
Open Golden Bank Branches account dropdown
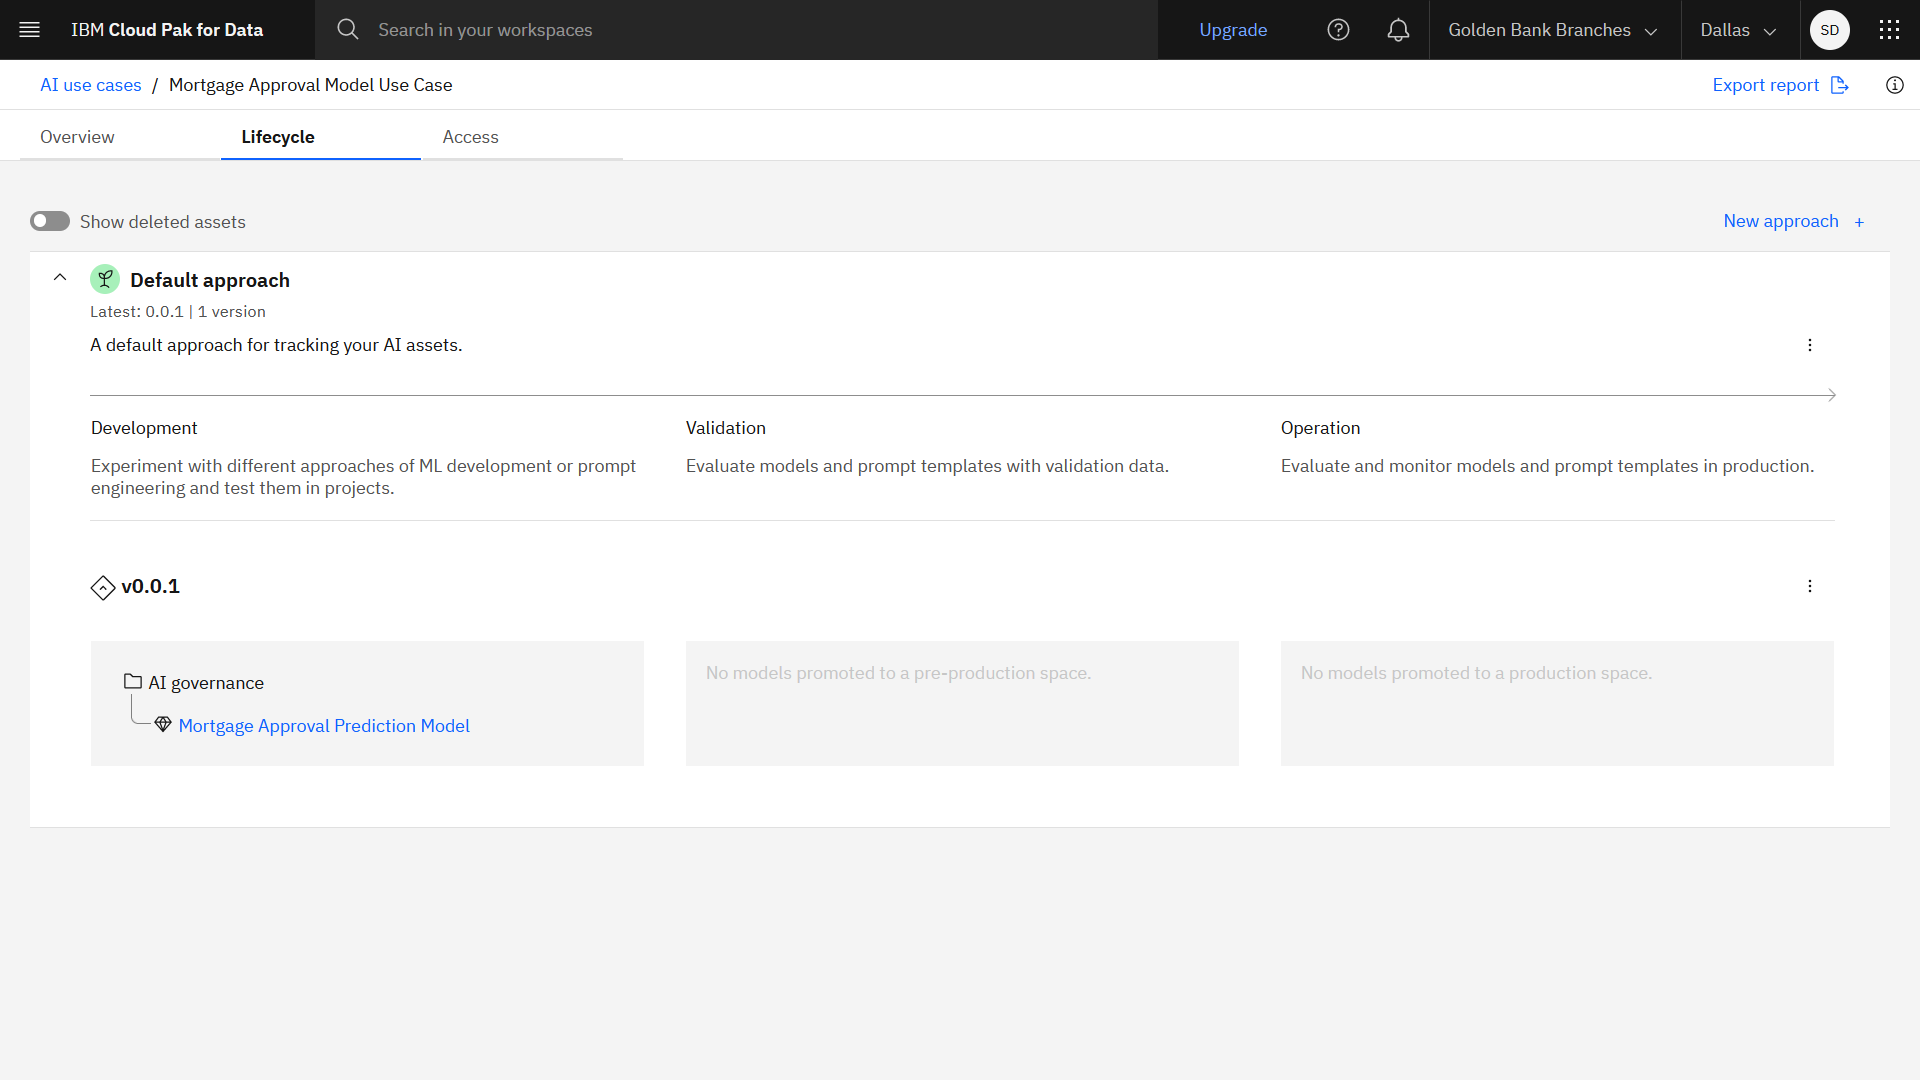click(x=1553, y=30)
